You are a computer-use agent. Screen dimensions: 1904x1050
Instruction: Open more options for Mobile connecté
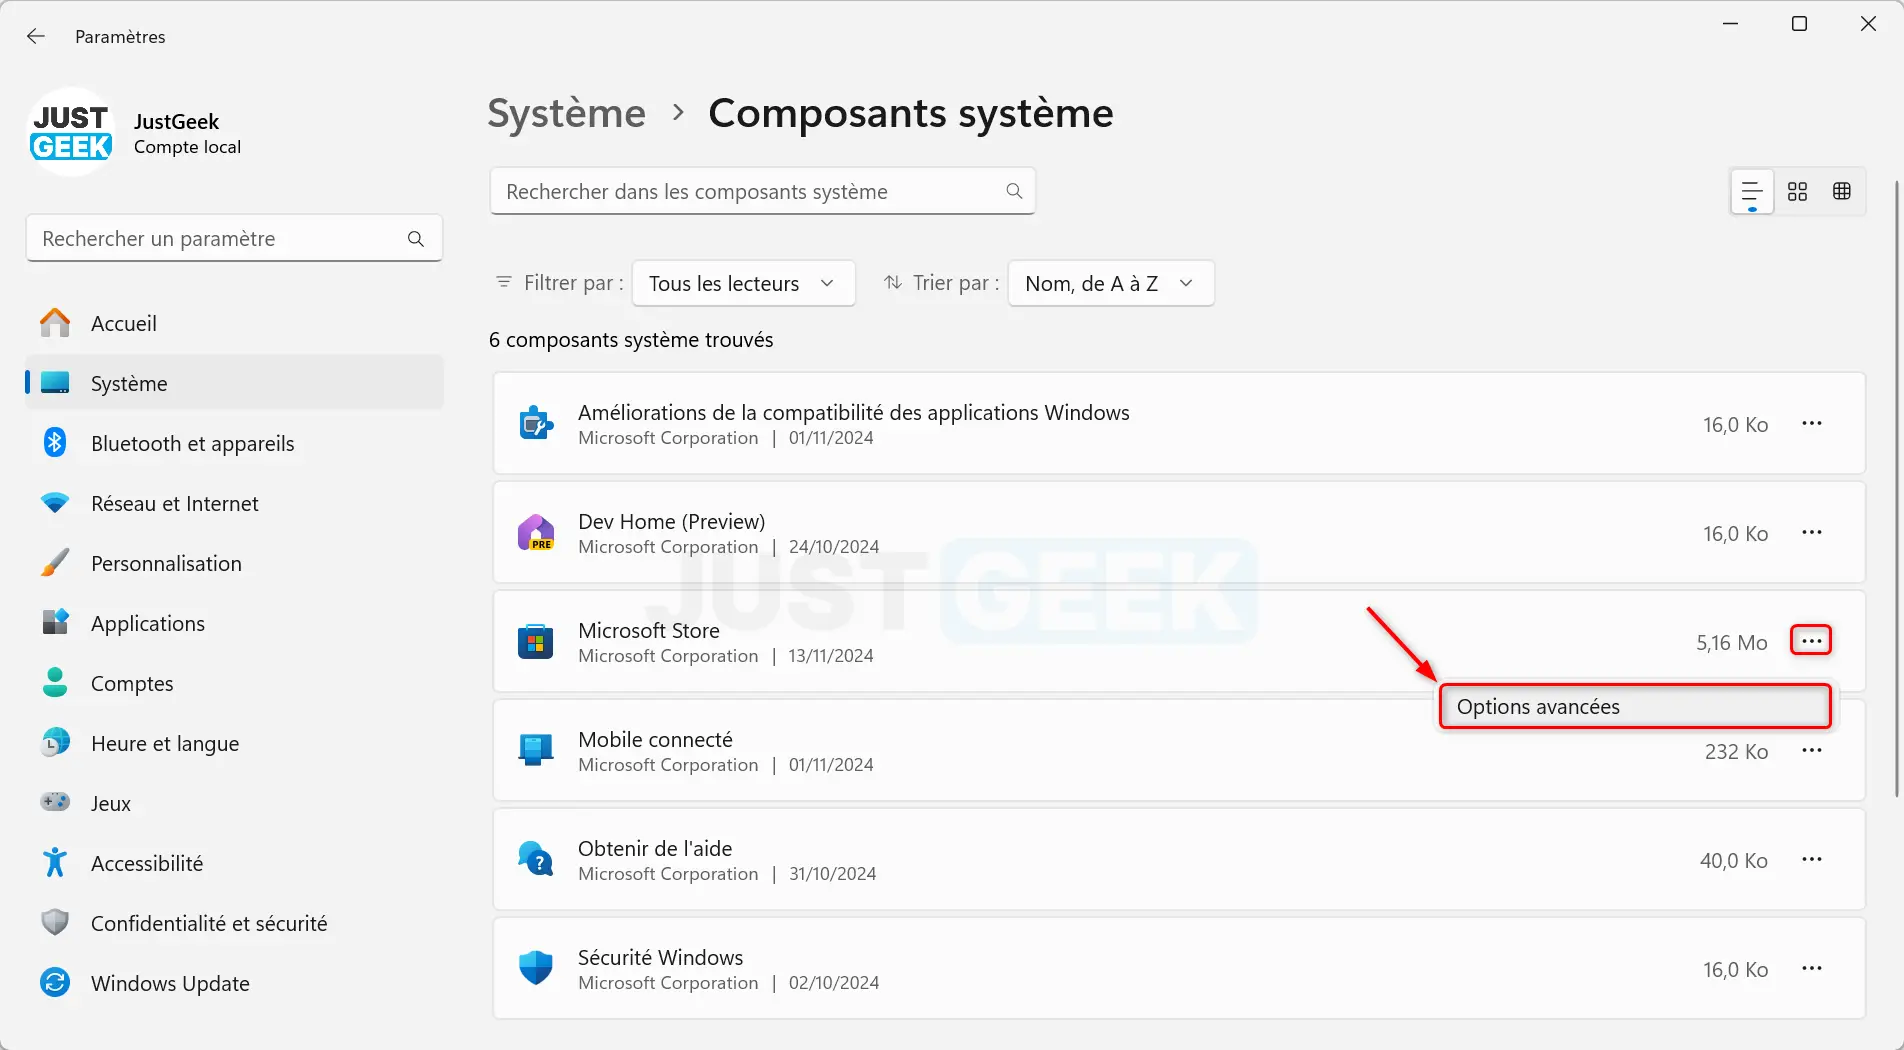tap(1812, 750)
